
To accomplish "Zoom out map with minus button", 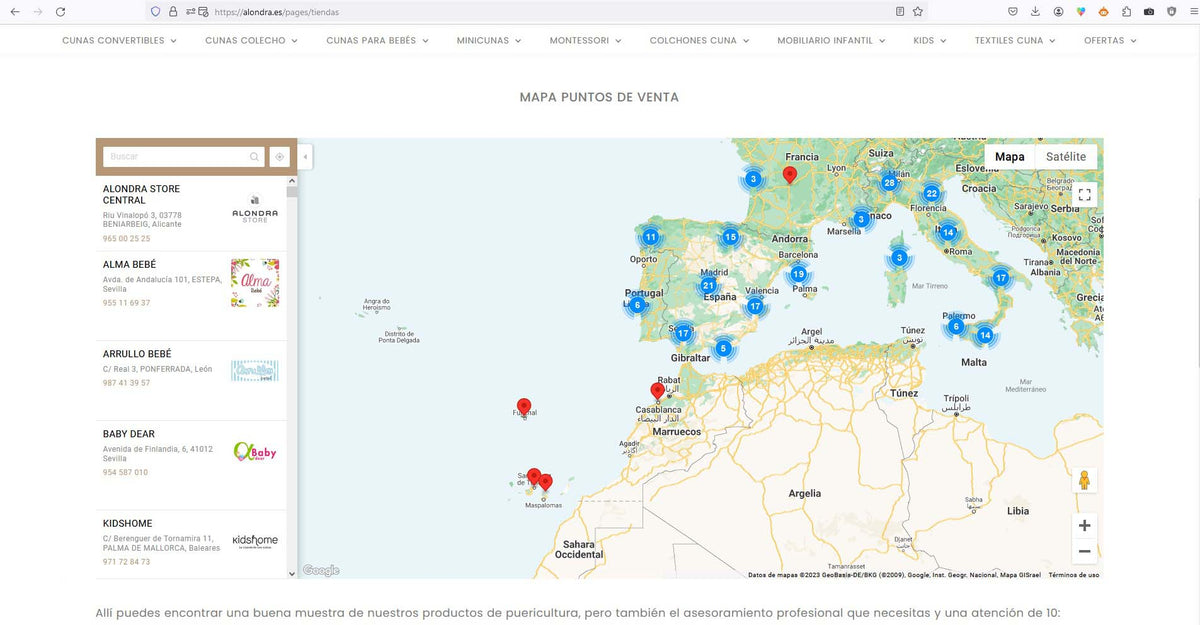I will 1084,552.
